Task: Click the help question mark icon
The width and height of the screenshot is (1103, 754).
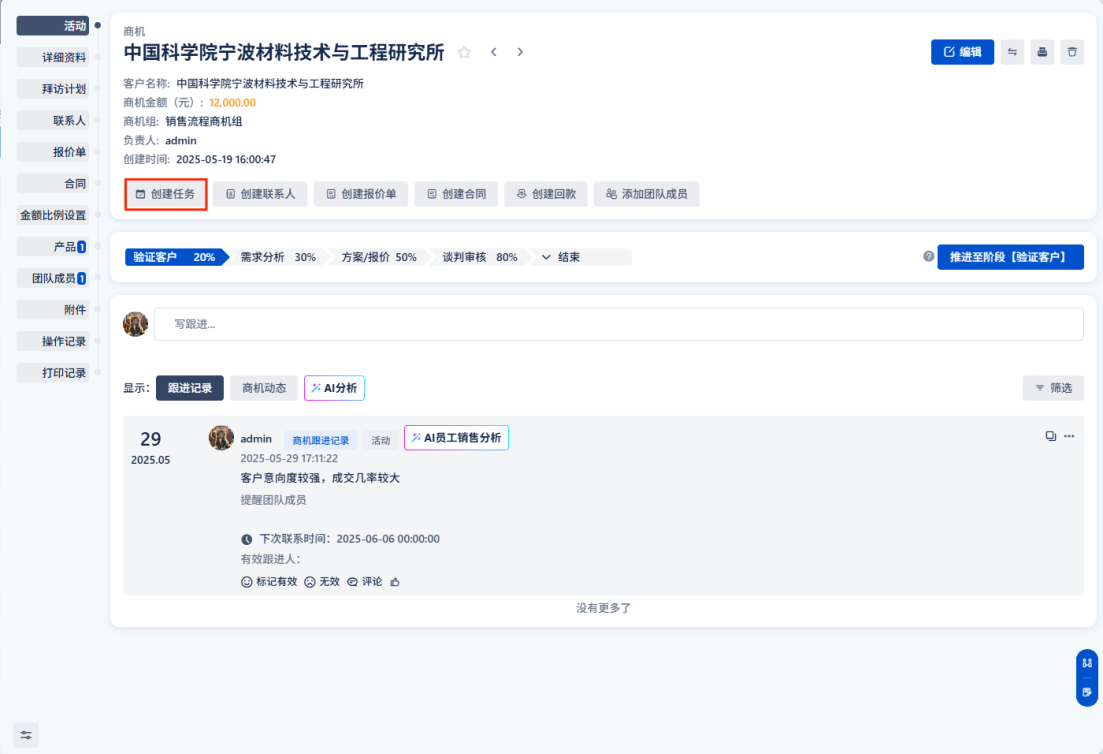Action: tap(929, 257)
